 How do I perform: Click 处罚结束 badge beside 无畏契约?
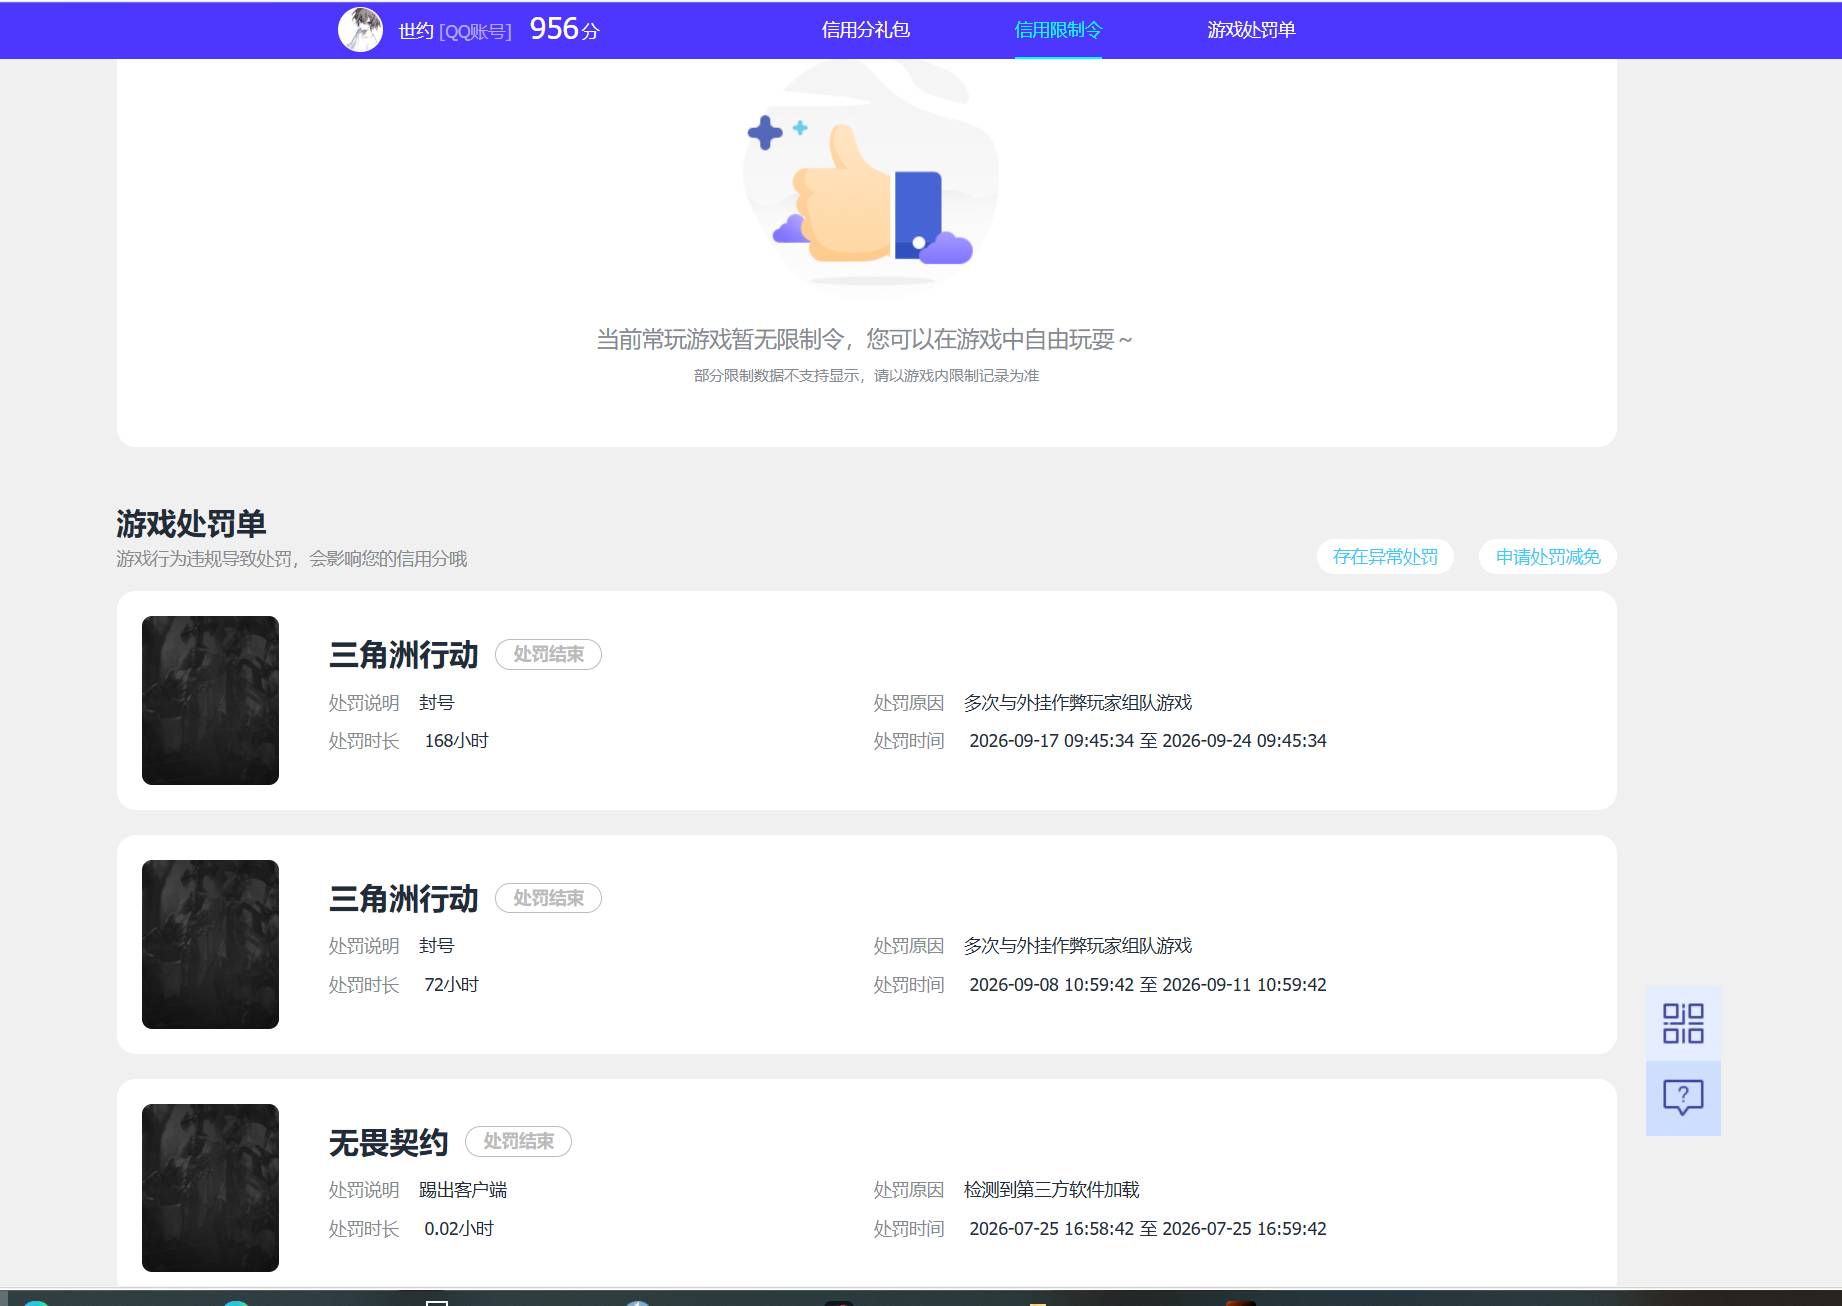pyautogui.click(x=518, y=1141)
